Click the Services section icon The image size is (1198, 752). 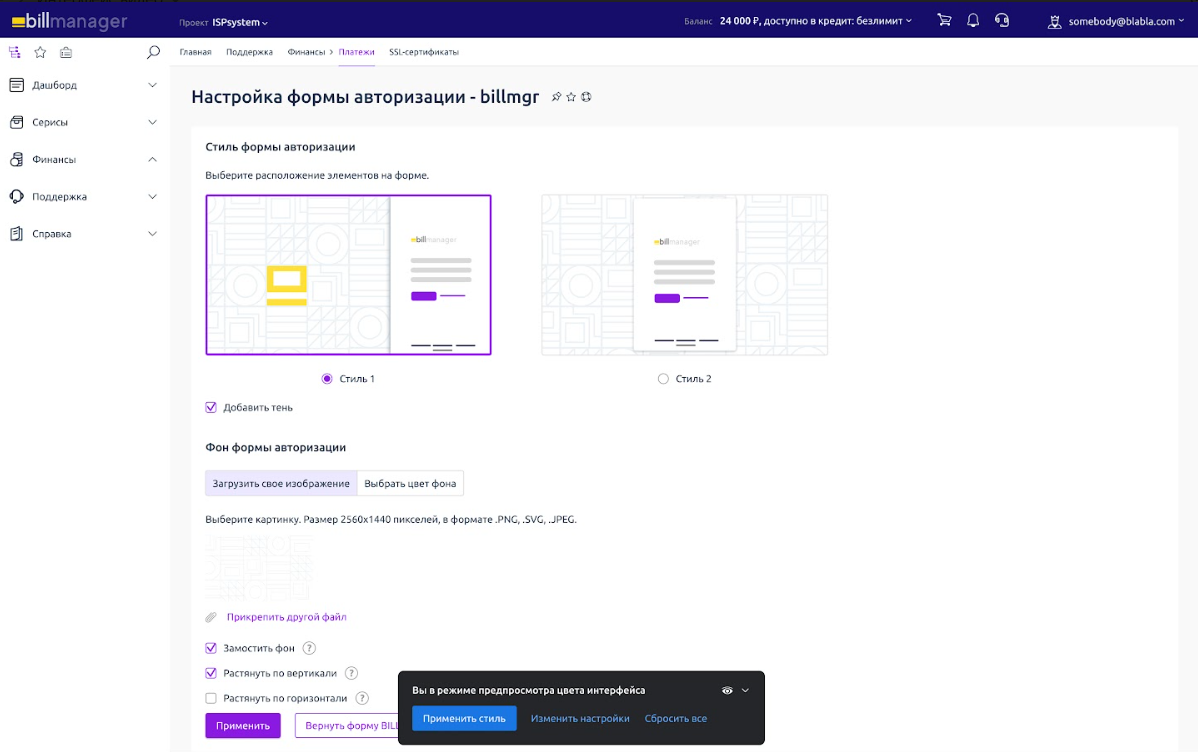coord(17,122)
